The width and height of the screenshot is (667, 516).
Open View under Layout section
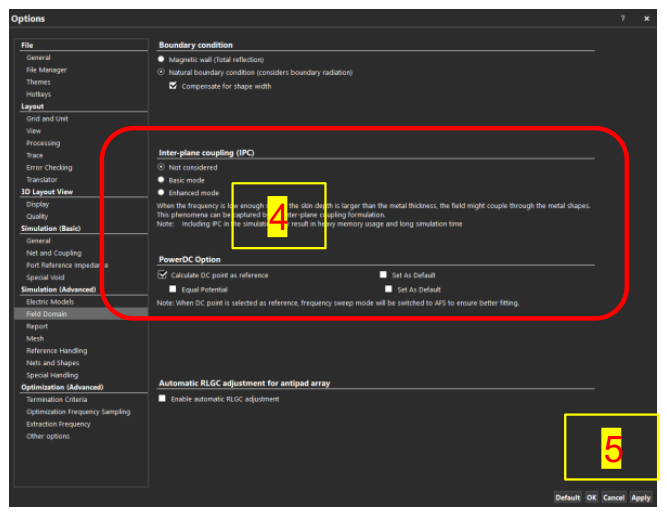[34, 131]
